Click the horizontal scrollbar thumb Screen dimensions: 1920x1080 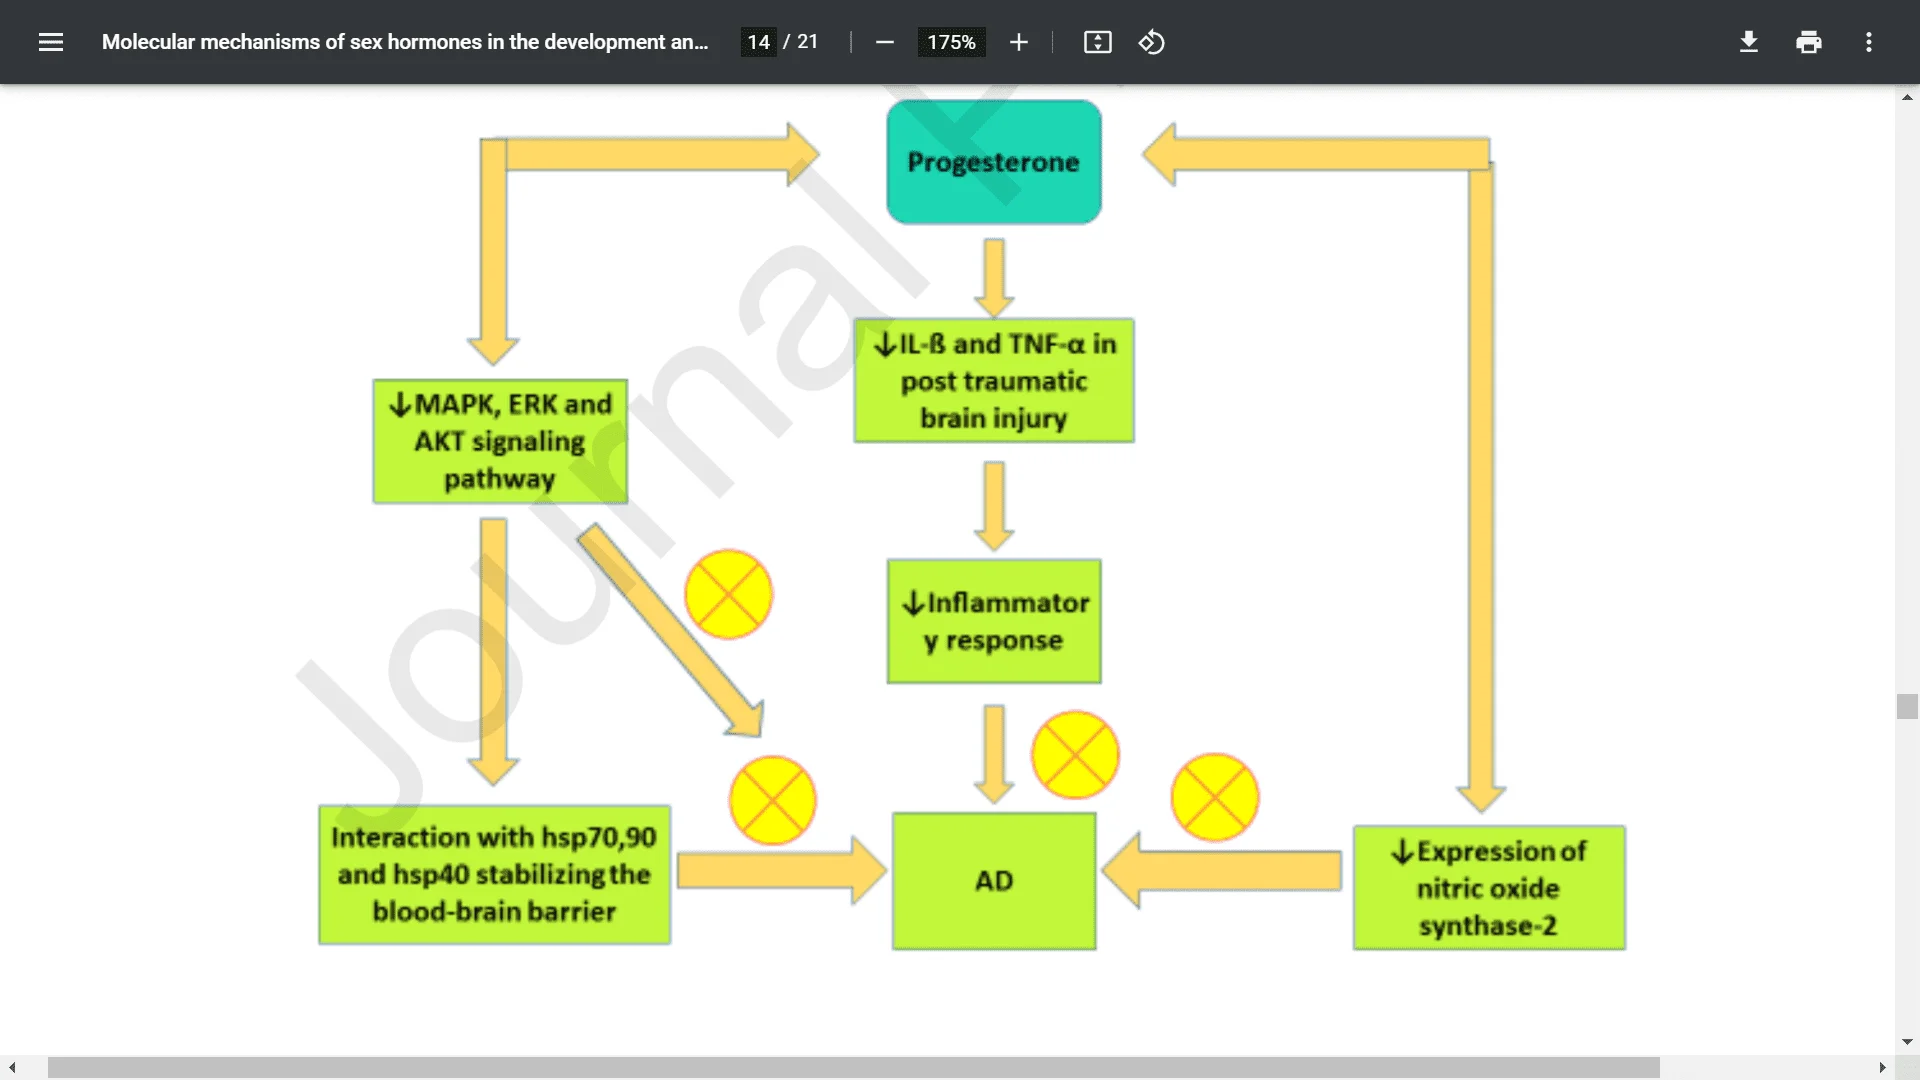[x=854, y=1067]
